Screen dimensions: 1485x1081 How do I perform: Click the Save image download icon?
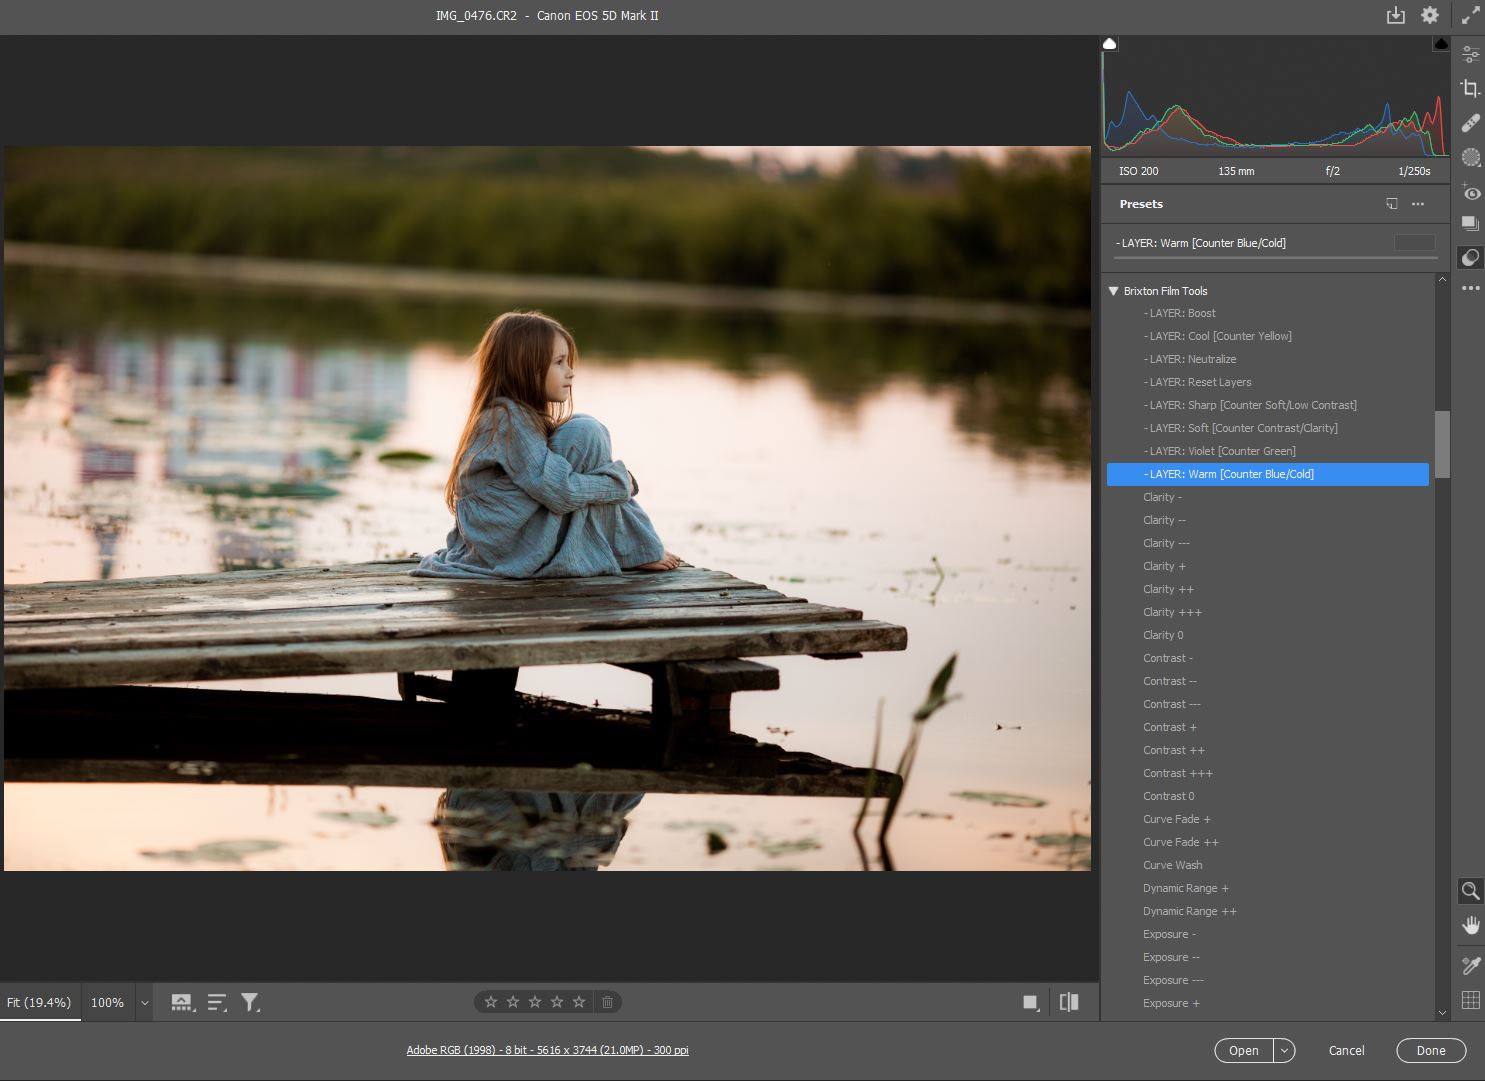[x=1395, y=16]
